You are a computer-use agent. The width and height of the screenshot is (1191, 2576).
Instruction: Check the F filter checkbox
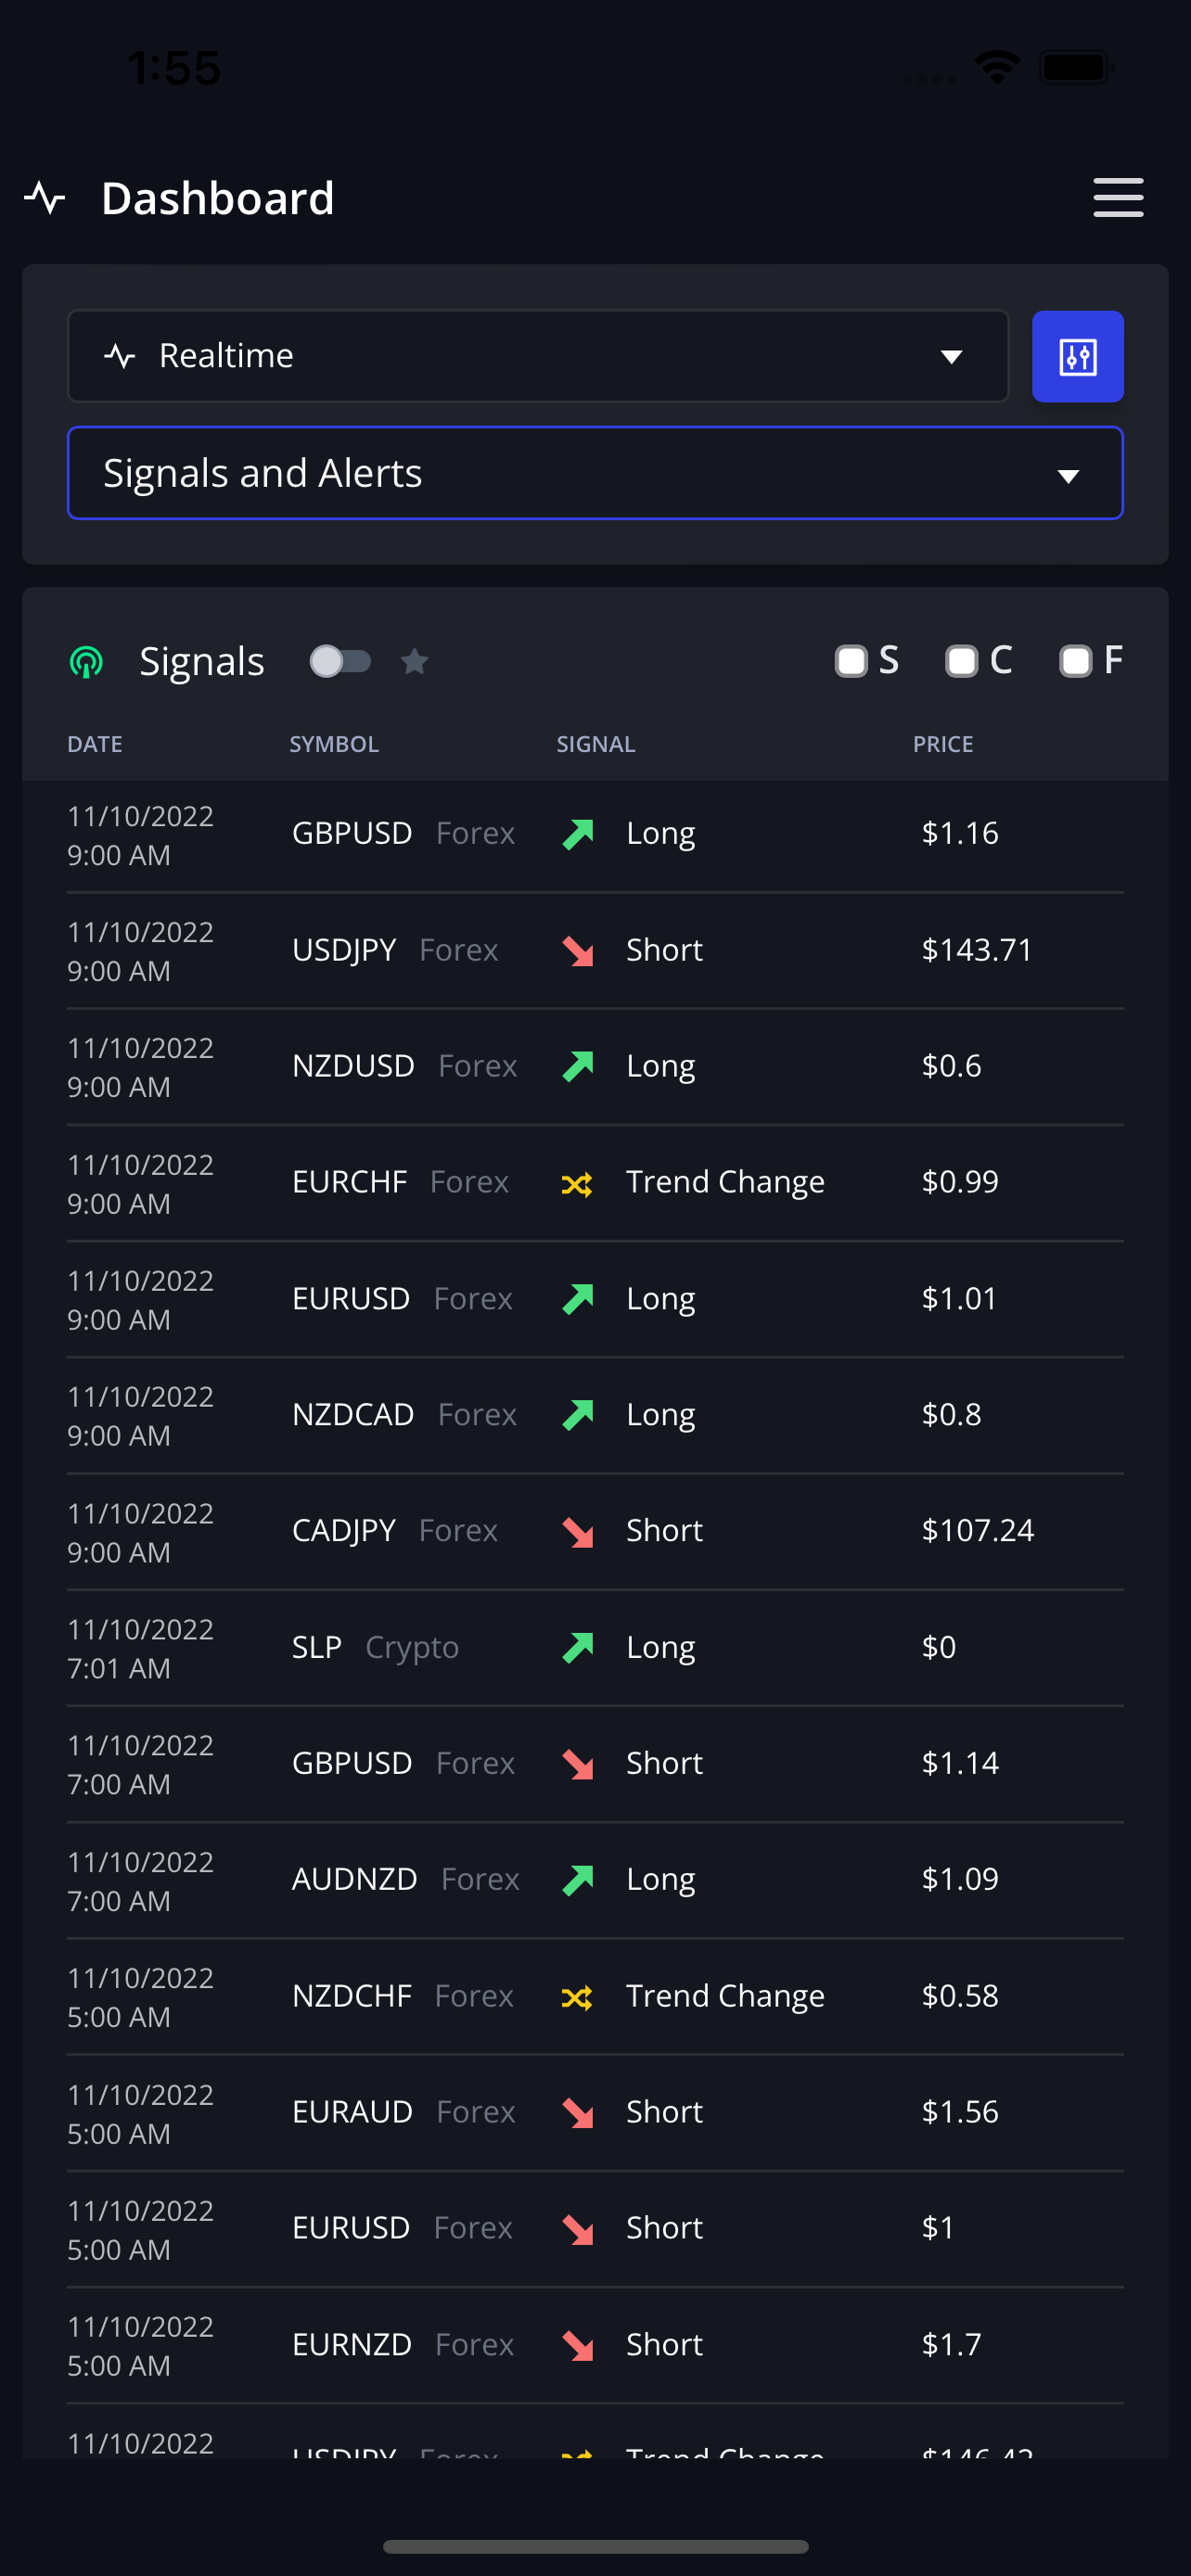[1075, 661]
